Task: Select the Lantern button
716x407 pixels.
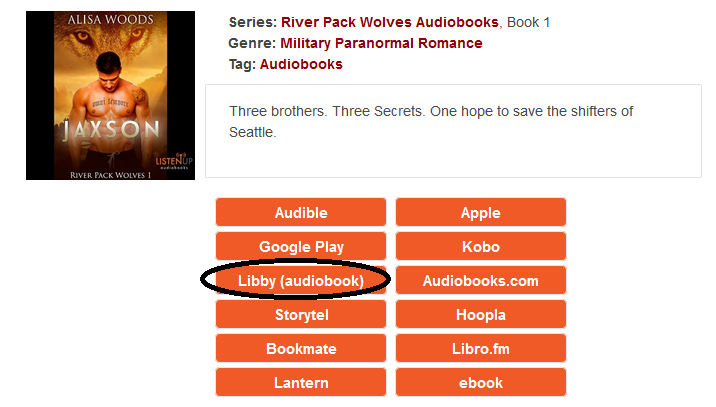Action: (301, 383)
